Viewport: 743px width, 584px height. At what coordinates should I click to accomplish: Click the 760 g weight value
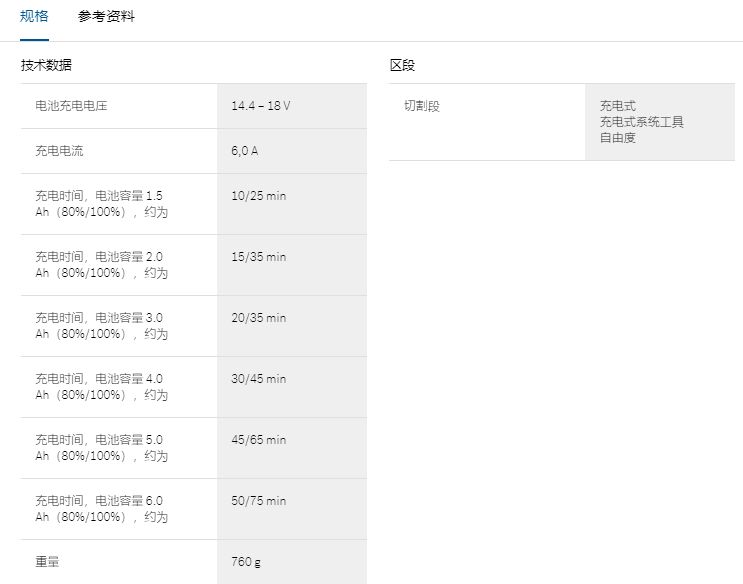(x=246, y=562)
